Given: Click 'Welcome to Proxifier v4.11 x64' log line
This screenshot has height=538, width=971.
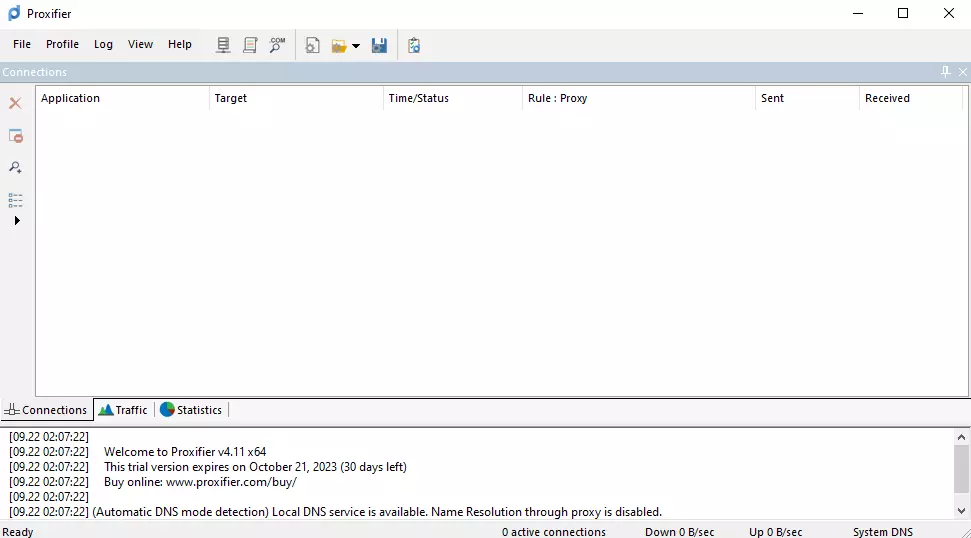Looking at the screenshot, I should coord(185,452).
